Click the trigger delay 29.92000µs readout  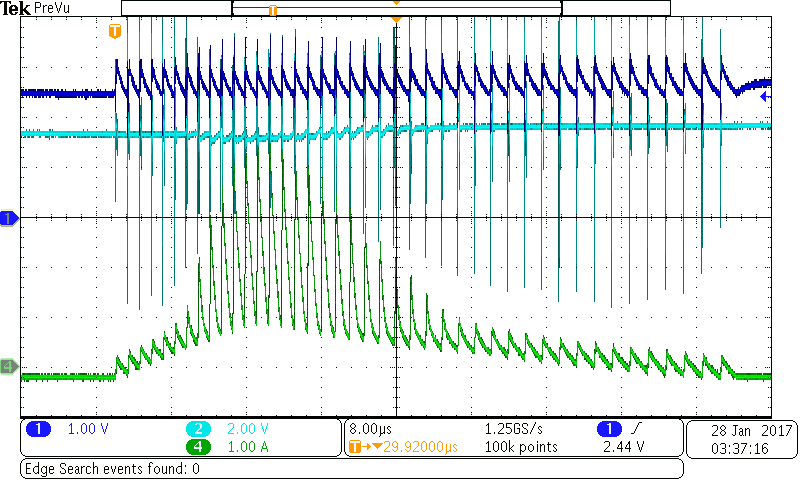pyautogui.click(x=420, y=447)
